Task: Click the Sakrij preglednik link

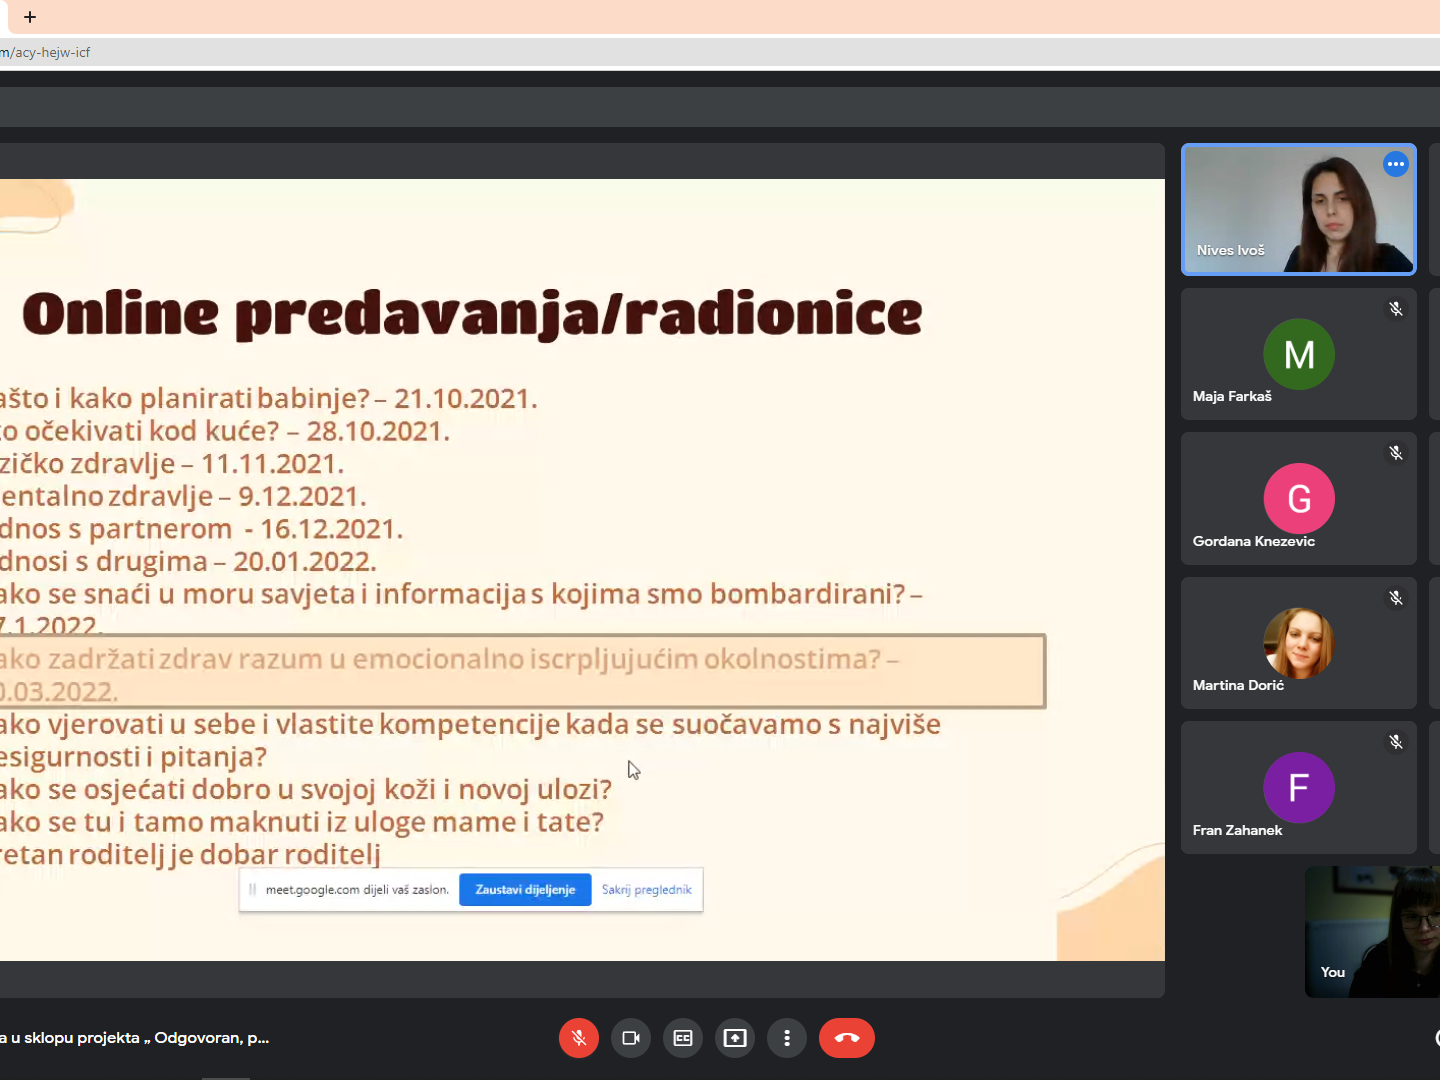Action: pos(647,890)
